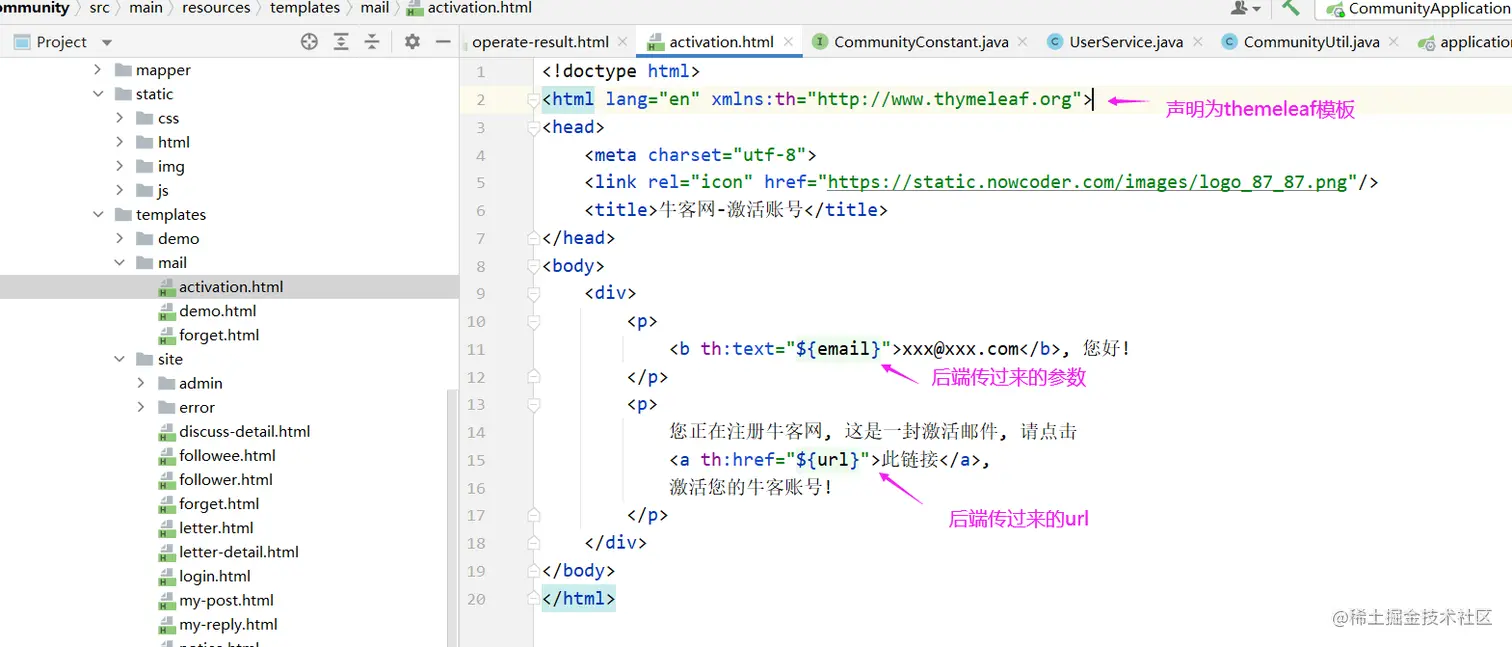This screenshot has width=1512, height=647.
Task: Expand the css folder
Action: coord(119,118)
